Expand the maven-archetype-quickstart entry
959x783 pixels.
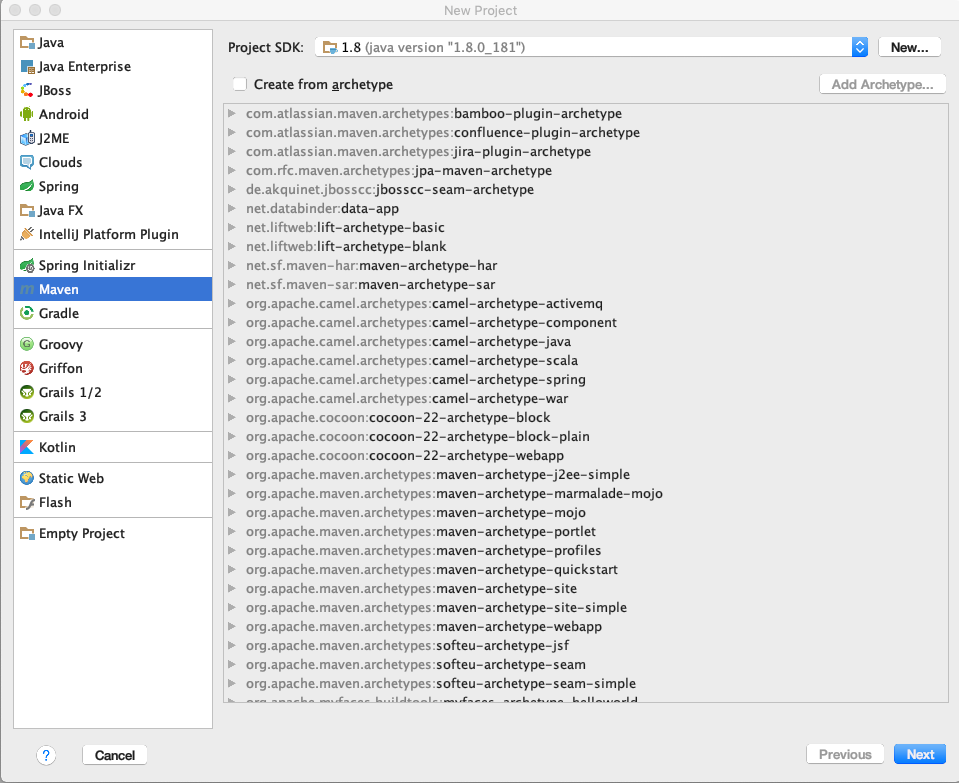point(232,570)
